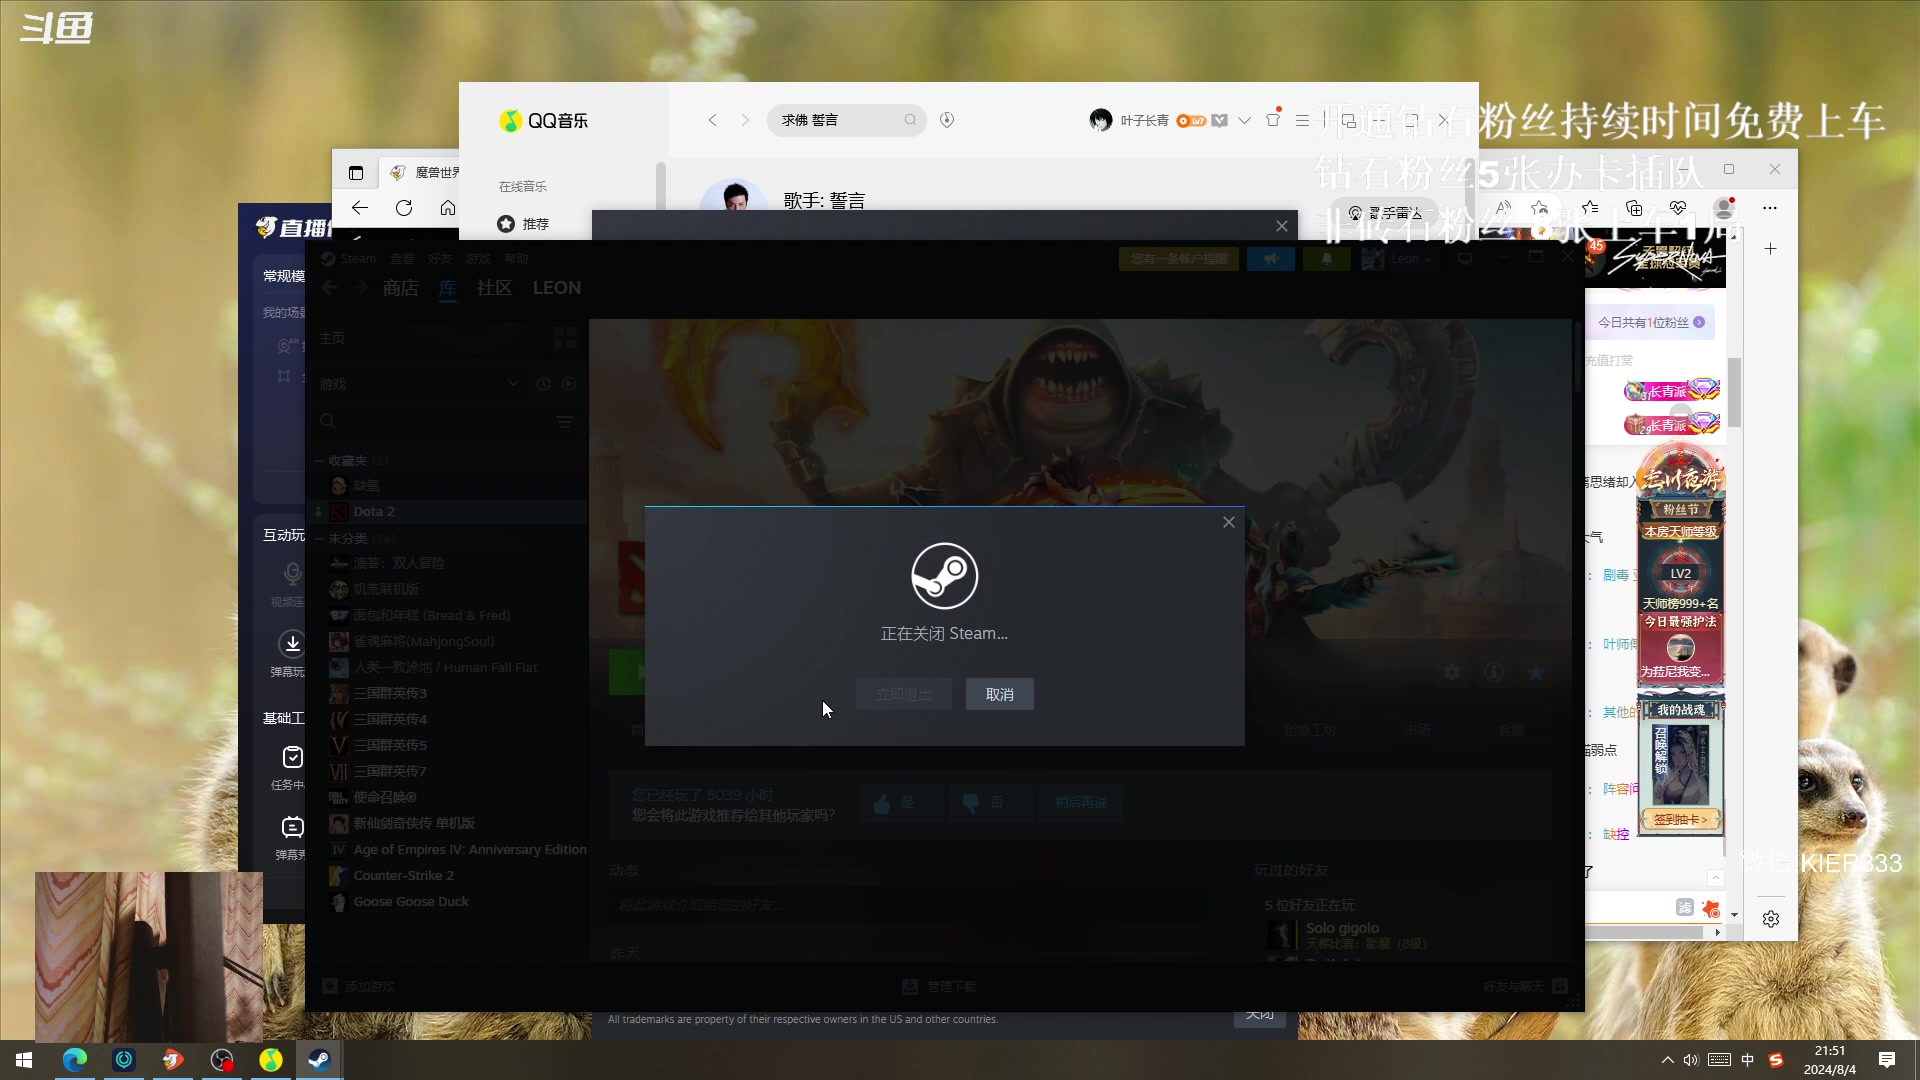Open the Steam menu in Steam's menu bar

pyautogui.click(x=357, y=258)
